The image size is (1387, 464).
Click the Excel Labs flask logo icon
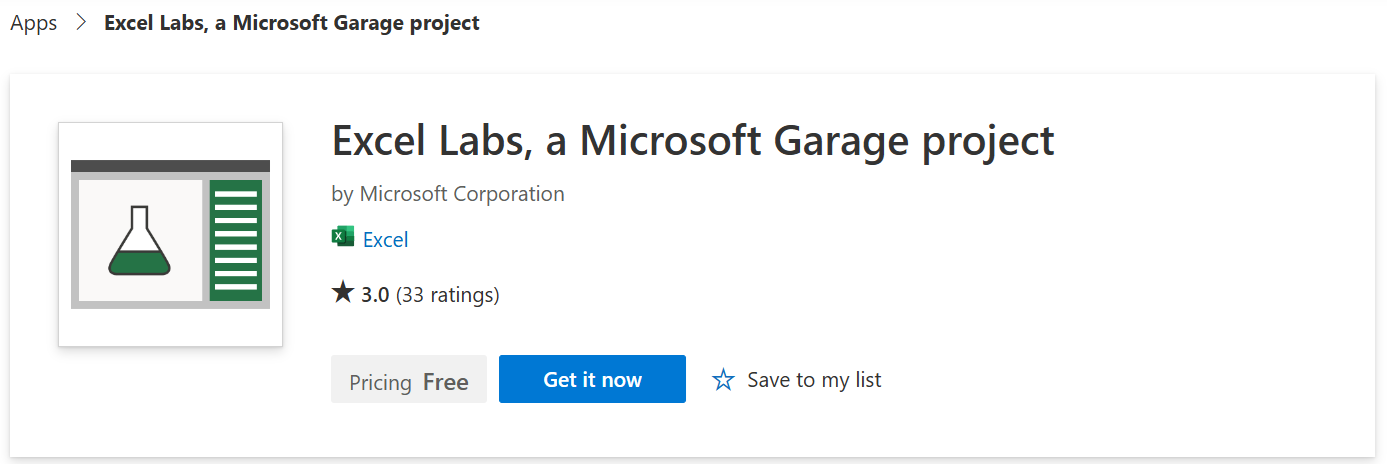click(x=140, y=241)
